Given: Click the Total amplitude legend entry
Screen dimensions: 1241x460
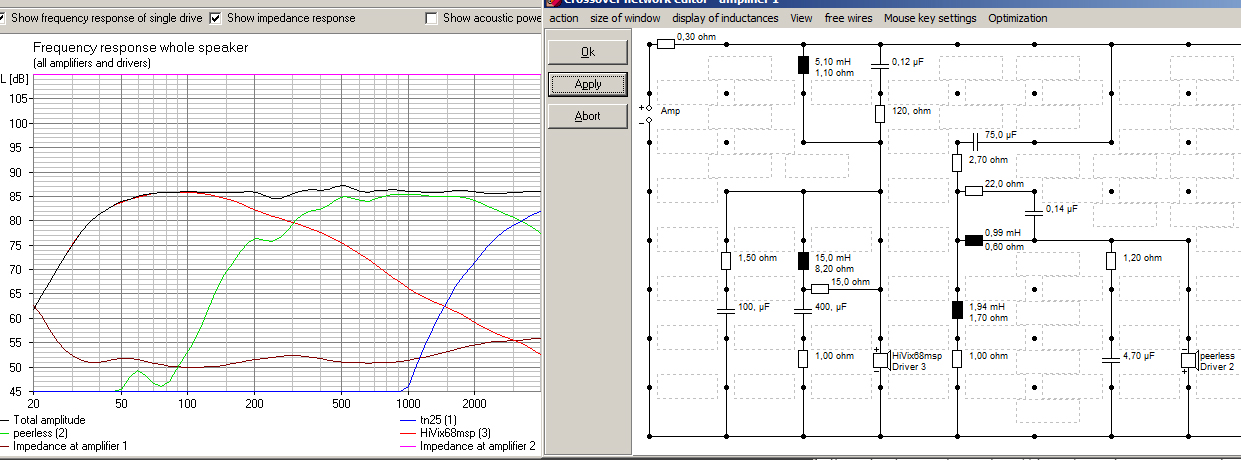Looking at the screenshot, I should tap(48, 420).
